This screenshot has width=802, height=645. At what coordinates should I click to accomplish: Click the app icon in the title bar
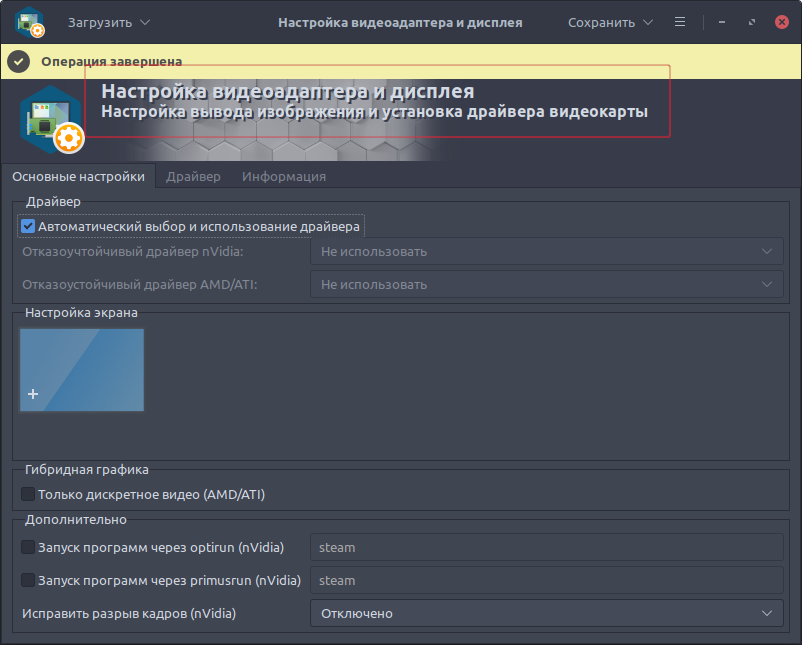pyautogui.click(x=30, y=23)
